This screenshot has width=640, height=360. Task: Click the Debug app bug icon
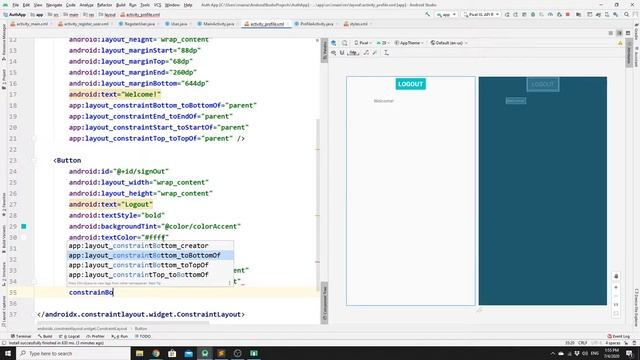coord(533,14)
